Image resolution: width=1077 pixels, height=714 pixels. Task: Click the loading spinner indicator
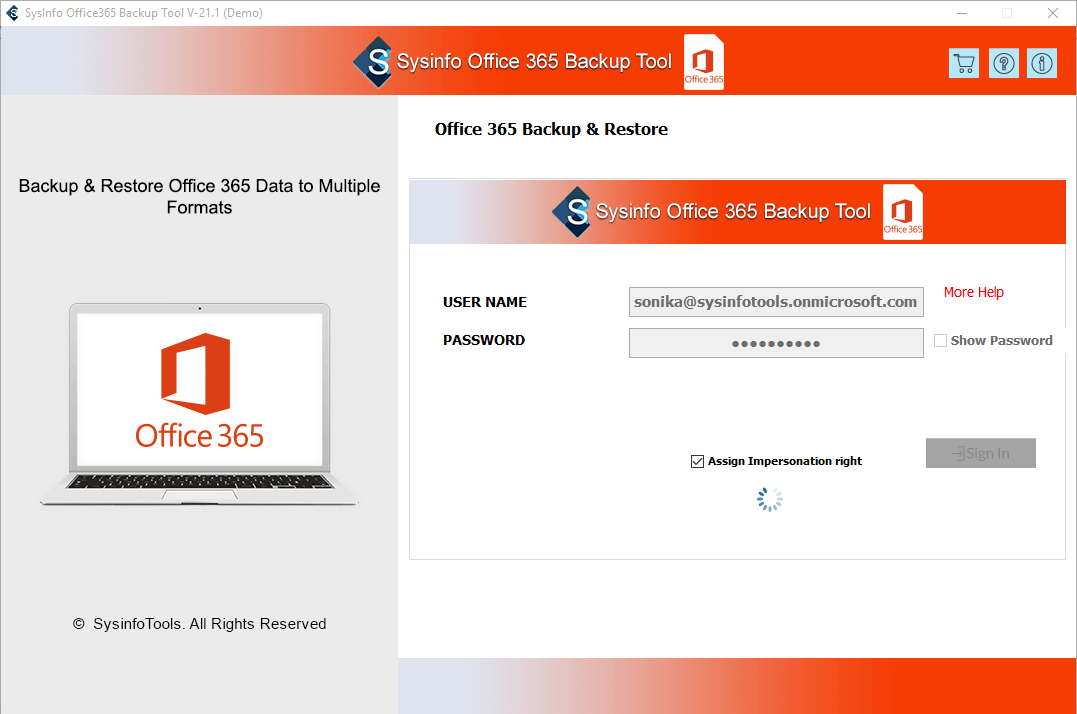[x=769, y=499]
